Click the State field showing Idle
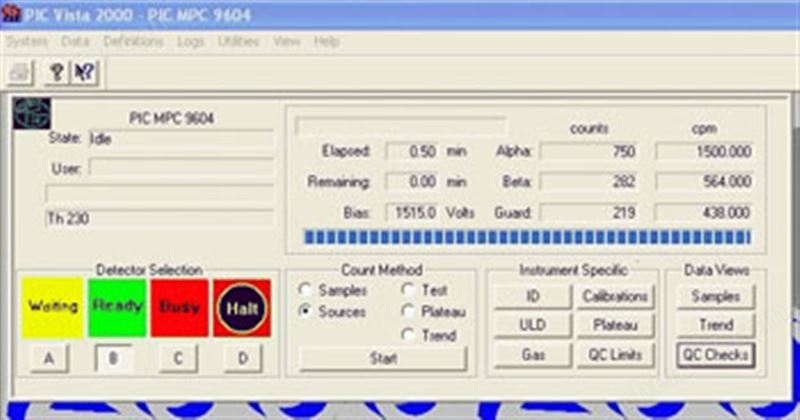800x420 pixels. coord(181,139)
